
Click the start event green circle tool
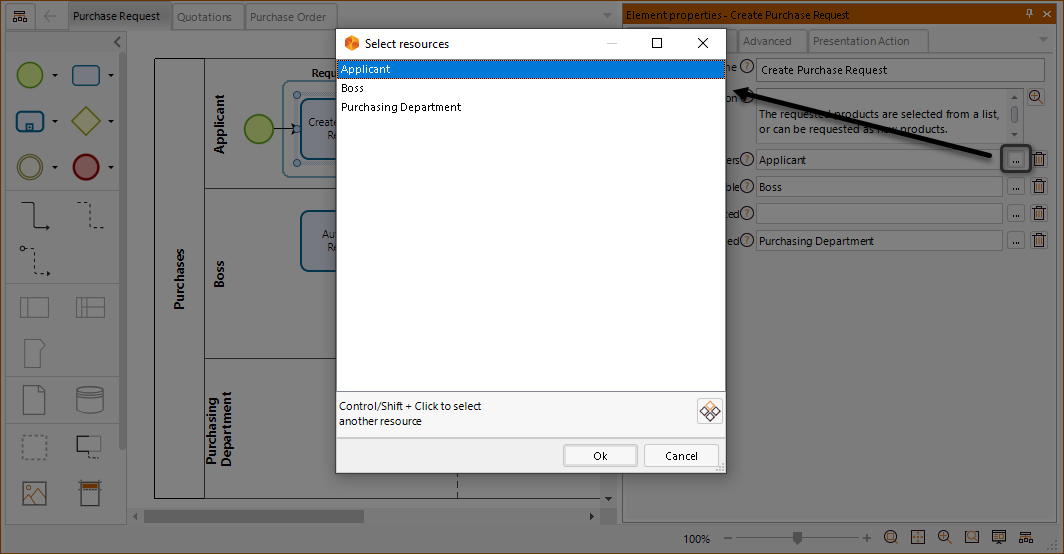31,75
